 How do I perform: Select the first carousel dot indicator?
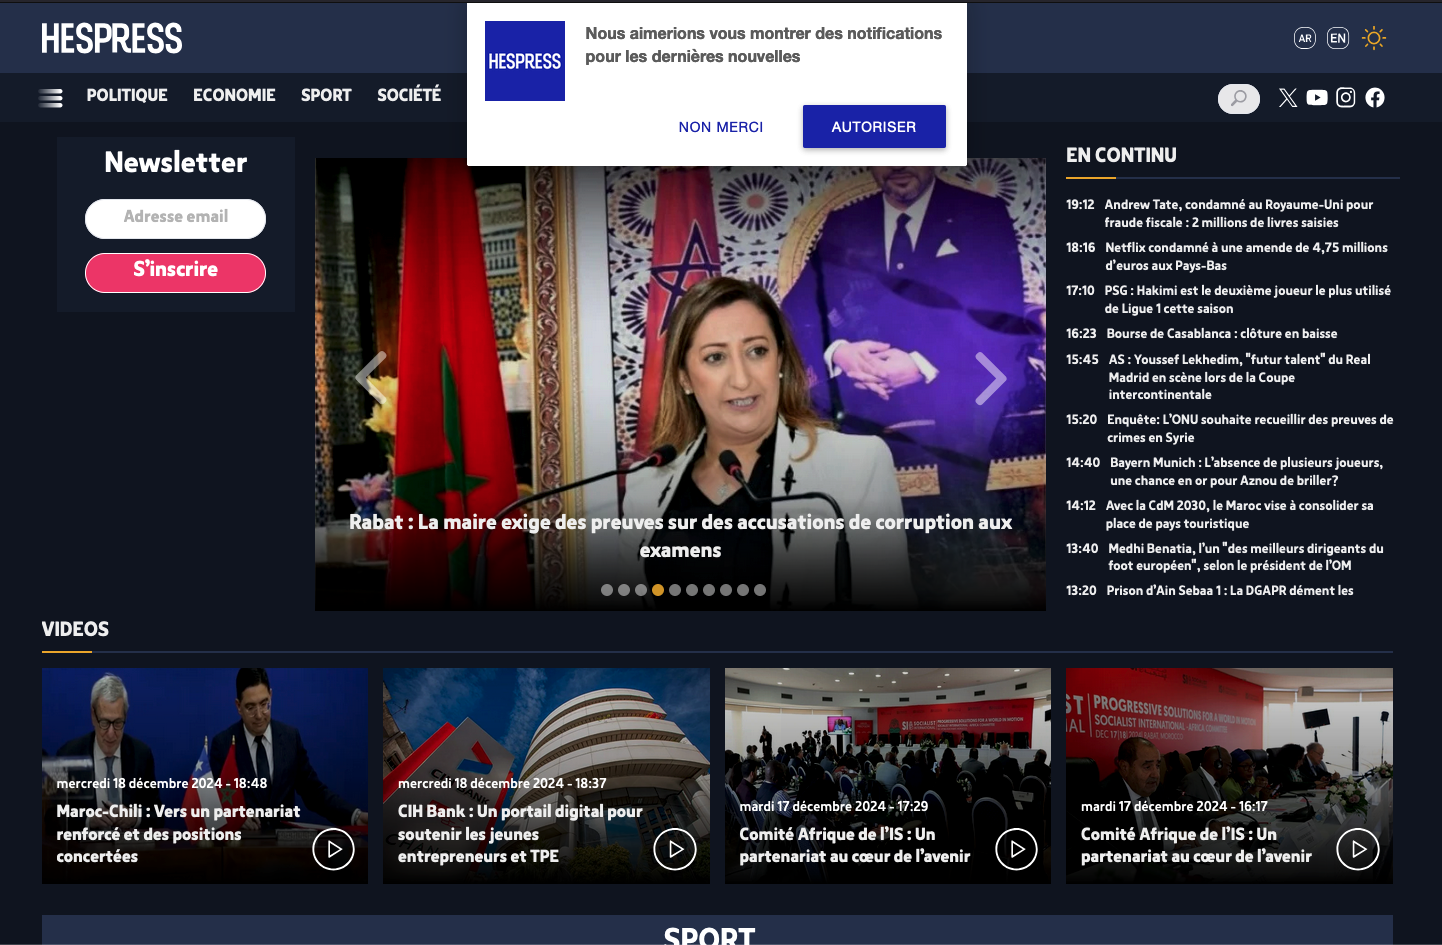[x=607, y=590]
